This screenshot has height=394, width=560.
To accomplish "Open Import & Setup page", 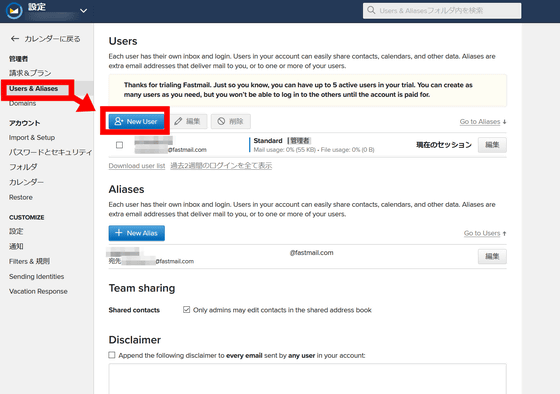I will [x=32, y=138].
